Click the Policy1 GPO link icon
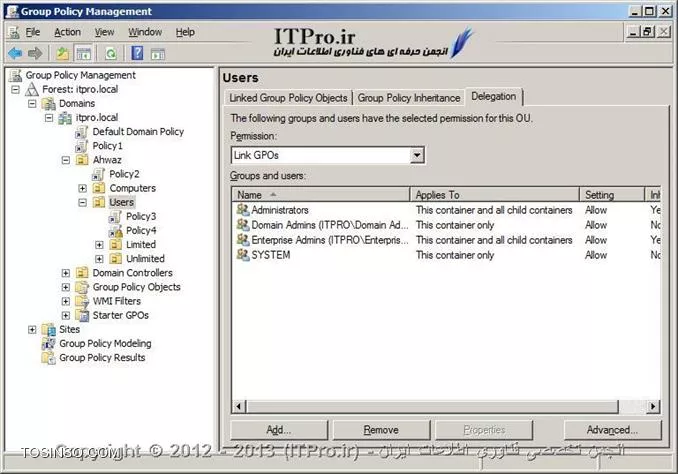This screenshot has height=474, width=678. point(81,146)
